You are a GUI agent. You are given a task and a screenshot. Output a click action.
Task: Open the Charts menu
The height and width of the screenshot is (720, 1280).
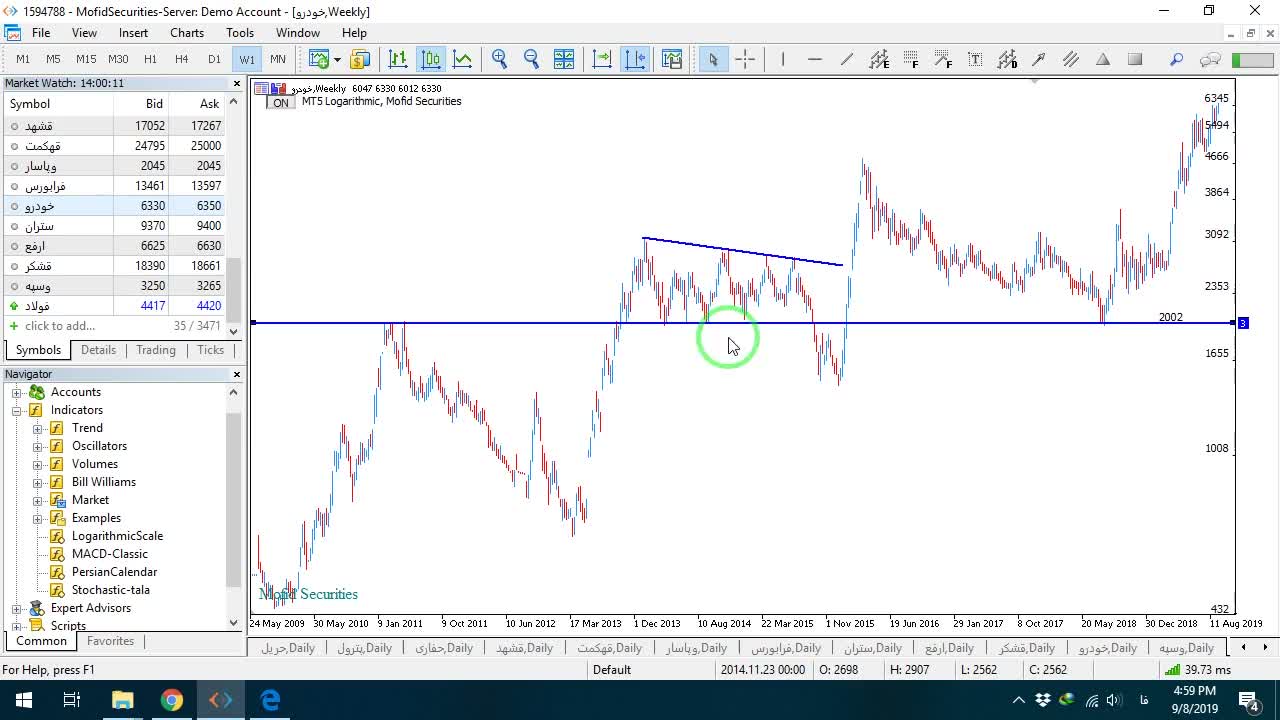187,33
